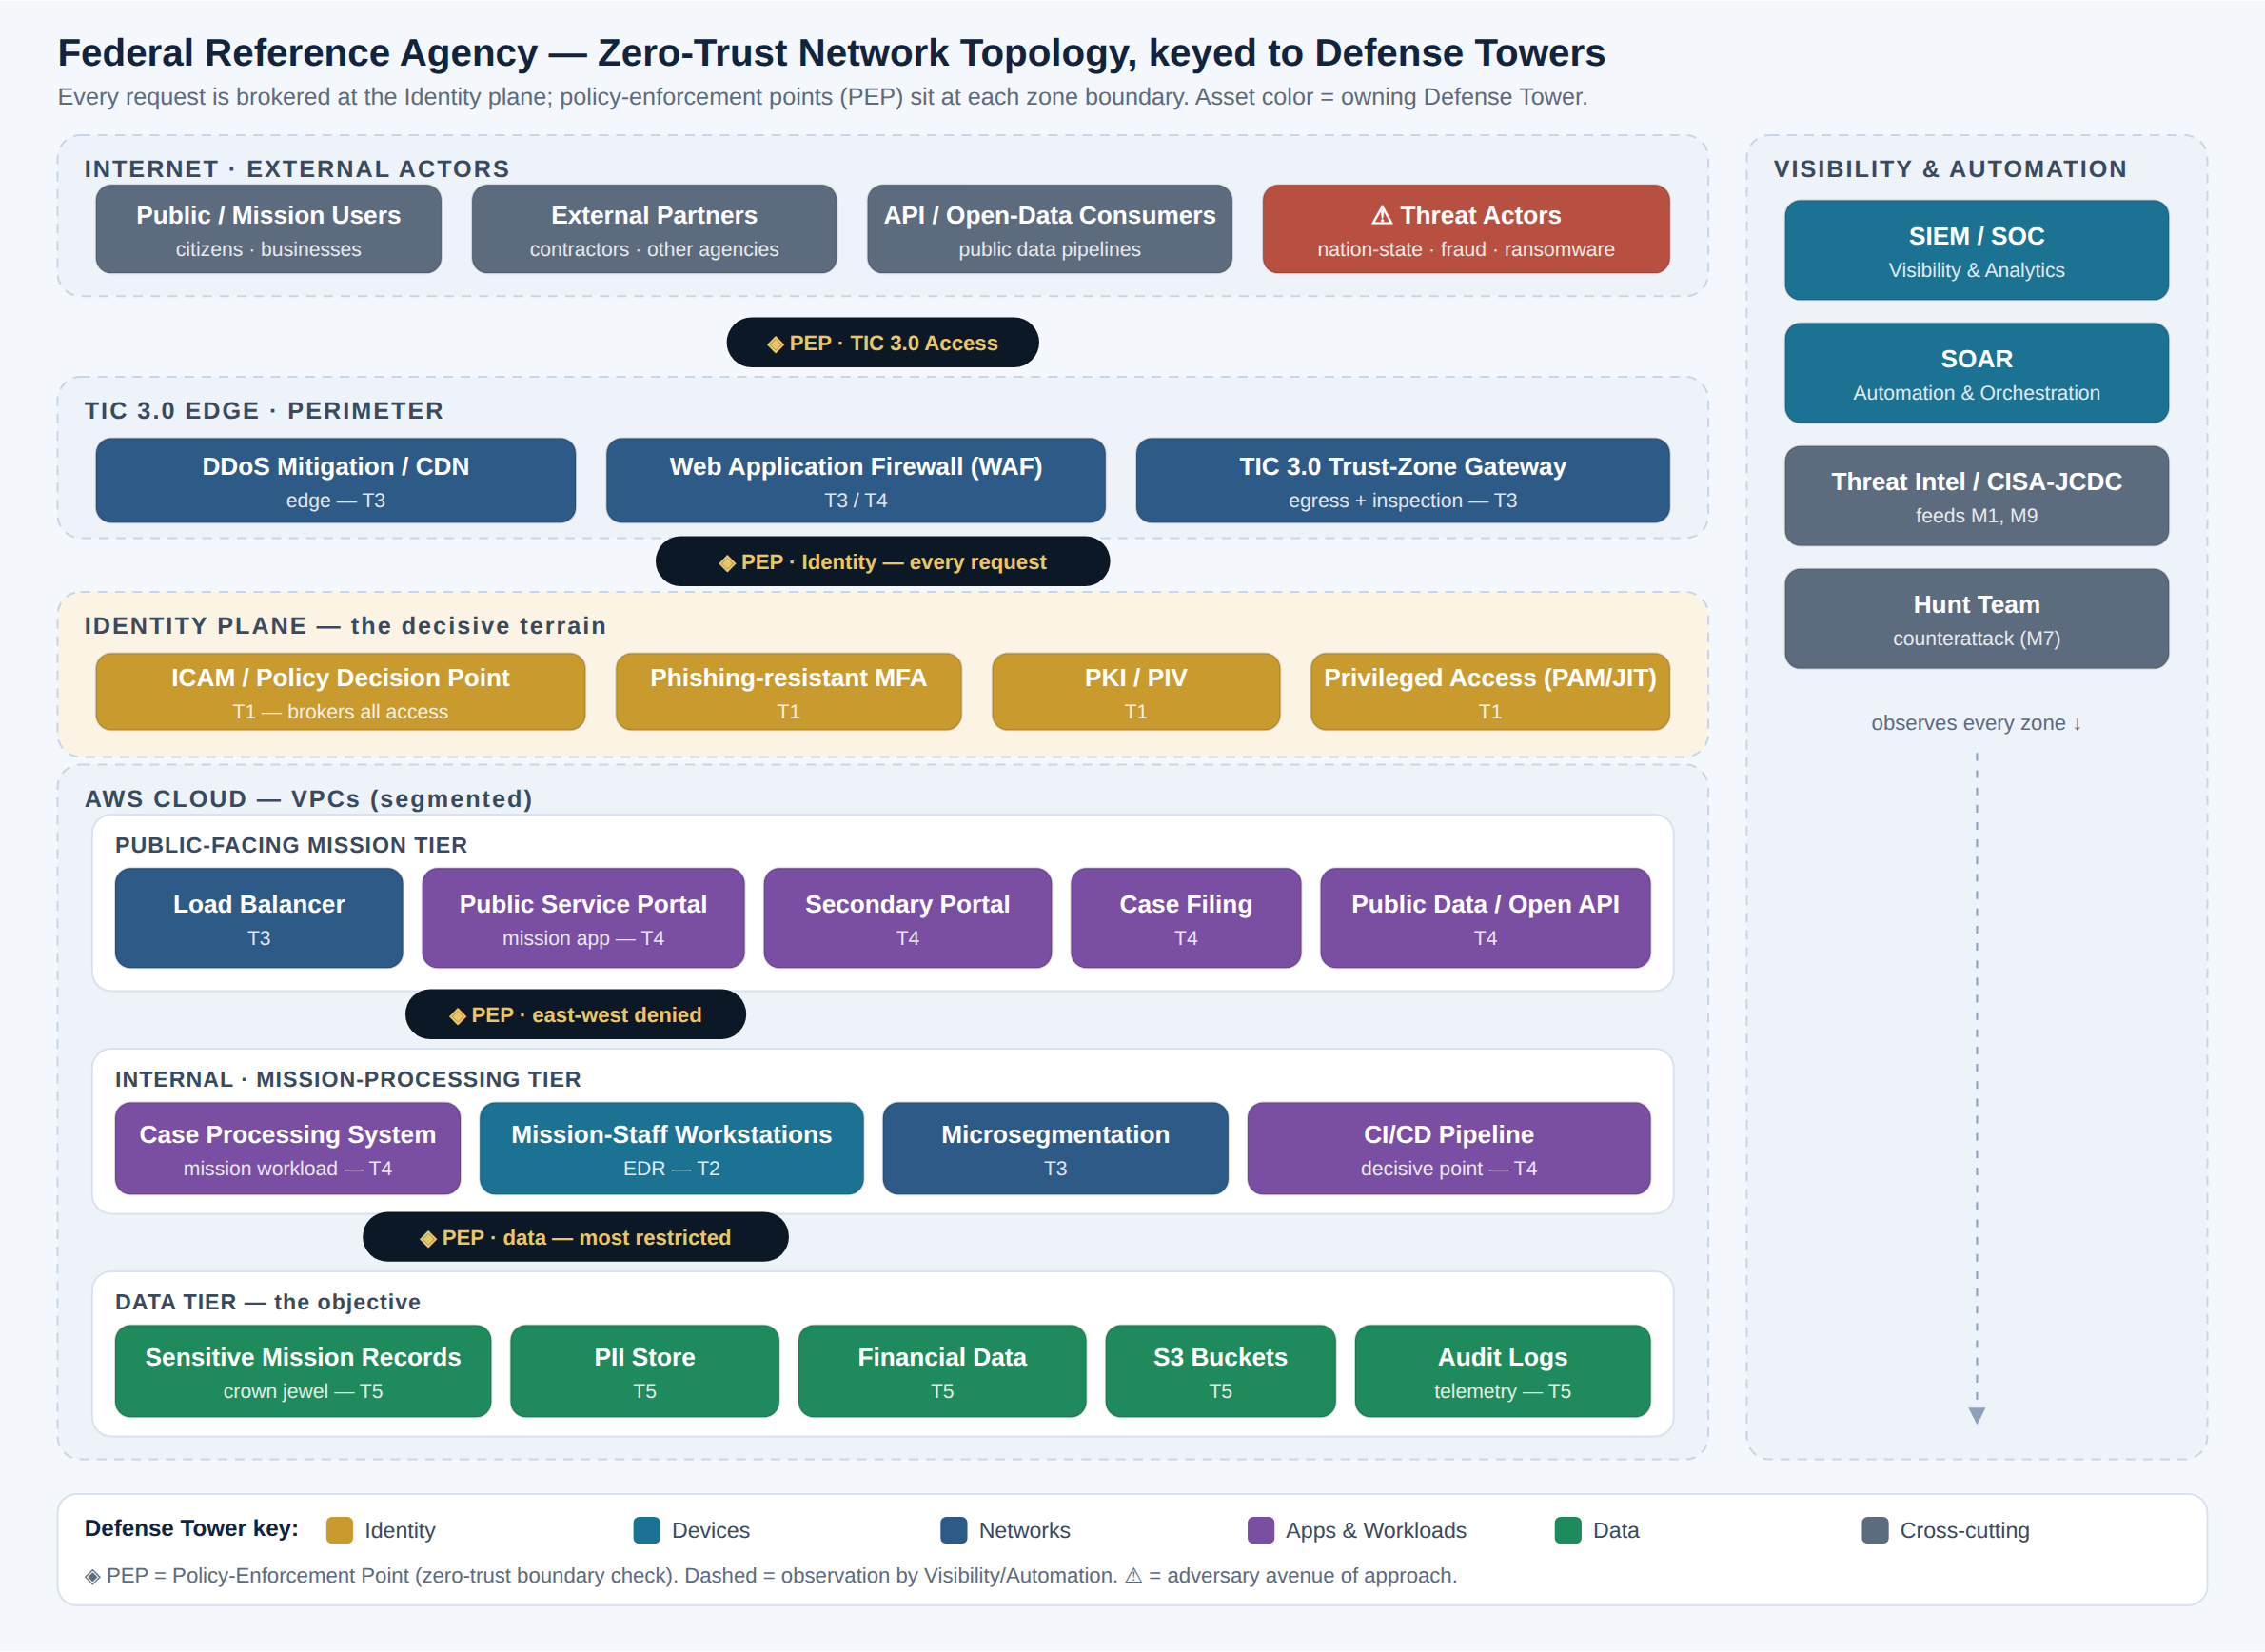Click the PEP east-west denied pill
Image resolution: width=2265 pixels, height=1652 pixels.
(575, 1014)
